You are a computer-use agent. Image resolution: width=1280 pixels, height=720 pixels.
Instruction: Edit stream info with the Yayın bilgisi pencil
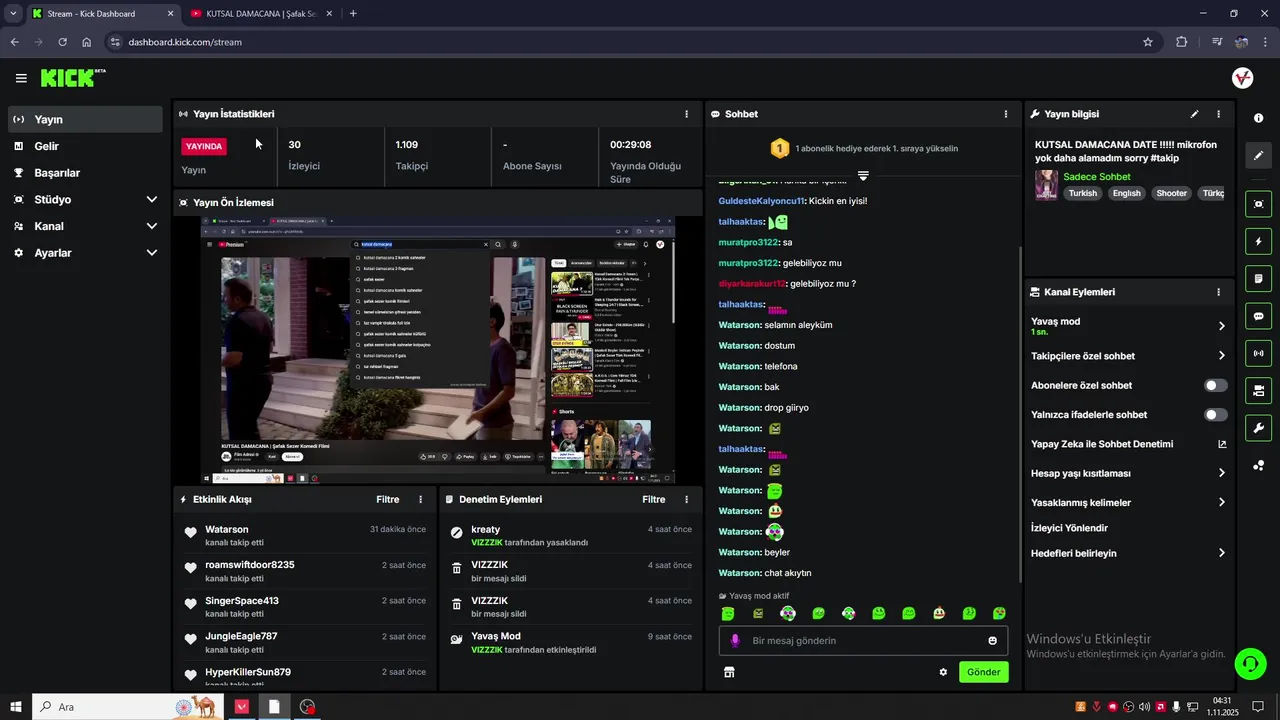pos(1194,114)
